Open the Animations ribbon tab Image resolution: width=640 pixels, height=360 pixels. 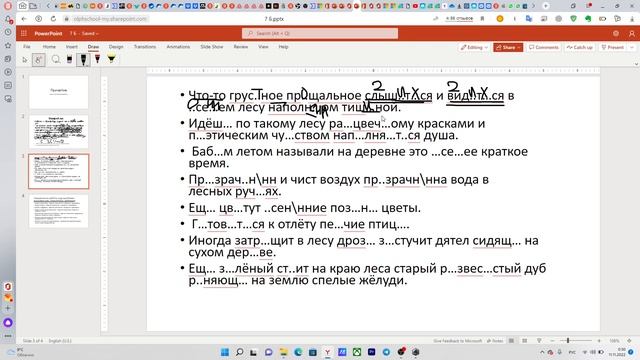[x=178, y=47]
